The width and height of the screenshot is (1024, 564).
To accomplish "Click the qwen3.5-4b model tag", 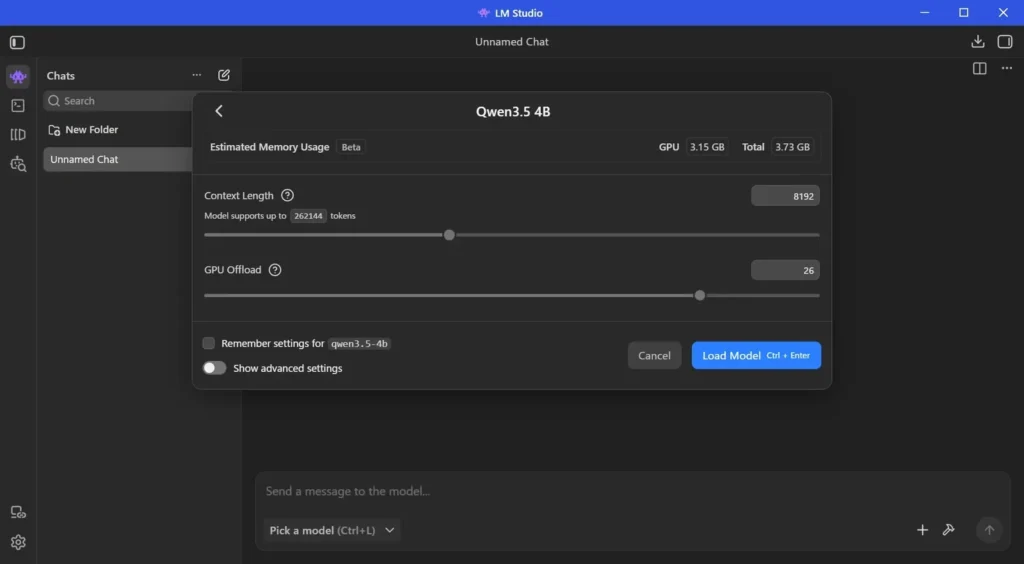I will click(359, 343).
